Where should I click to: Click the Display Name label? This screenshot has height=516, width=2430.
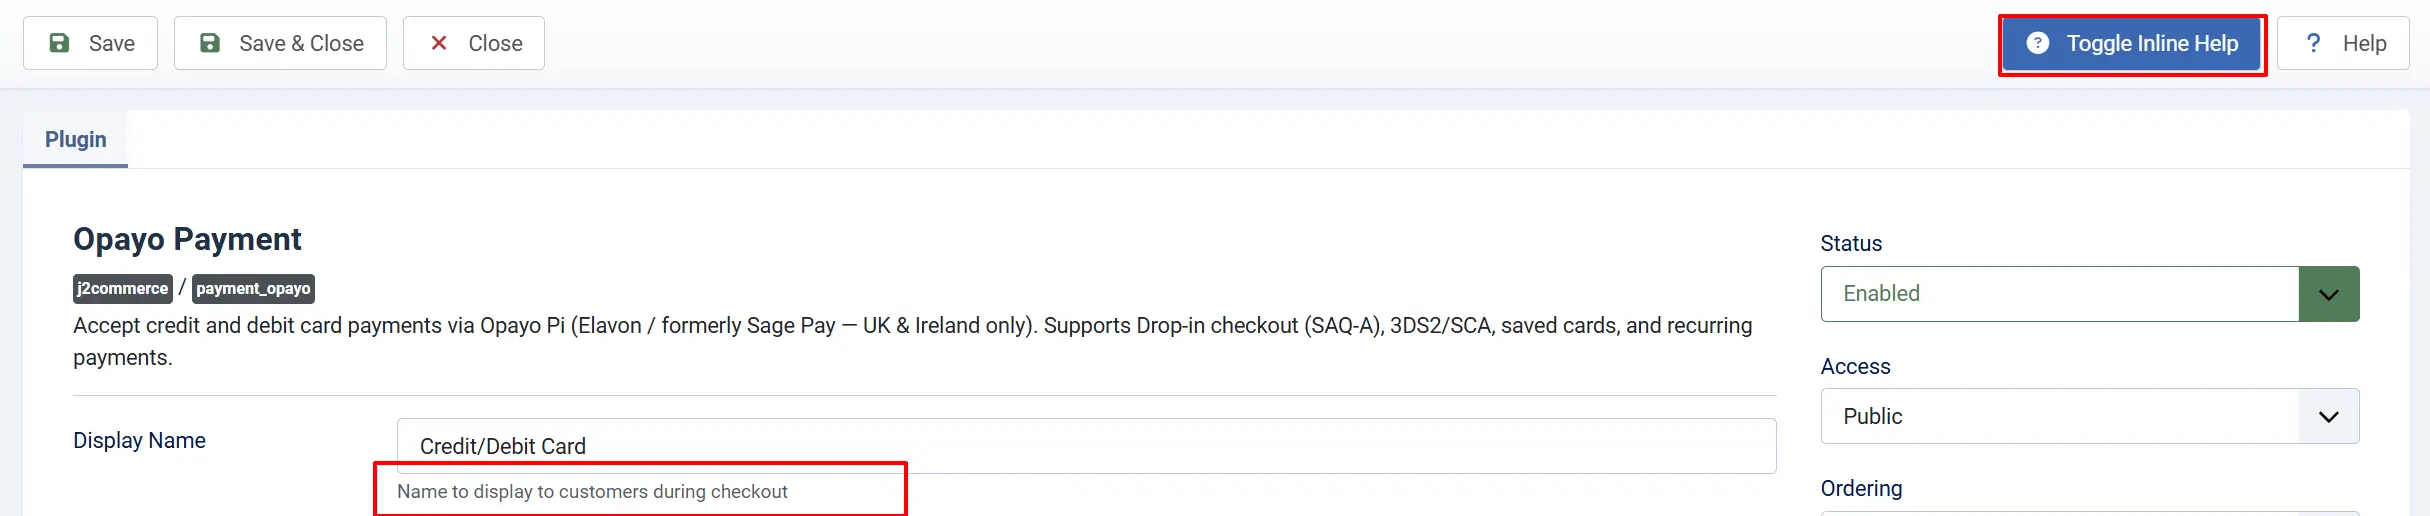point(139,440)
